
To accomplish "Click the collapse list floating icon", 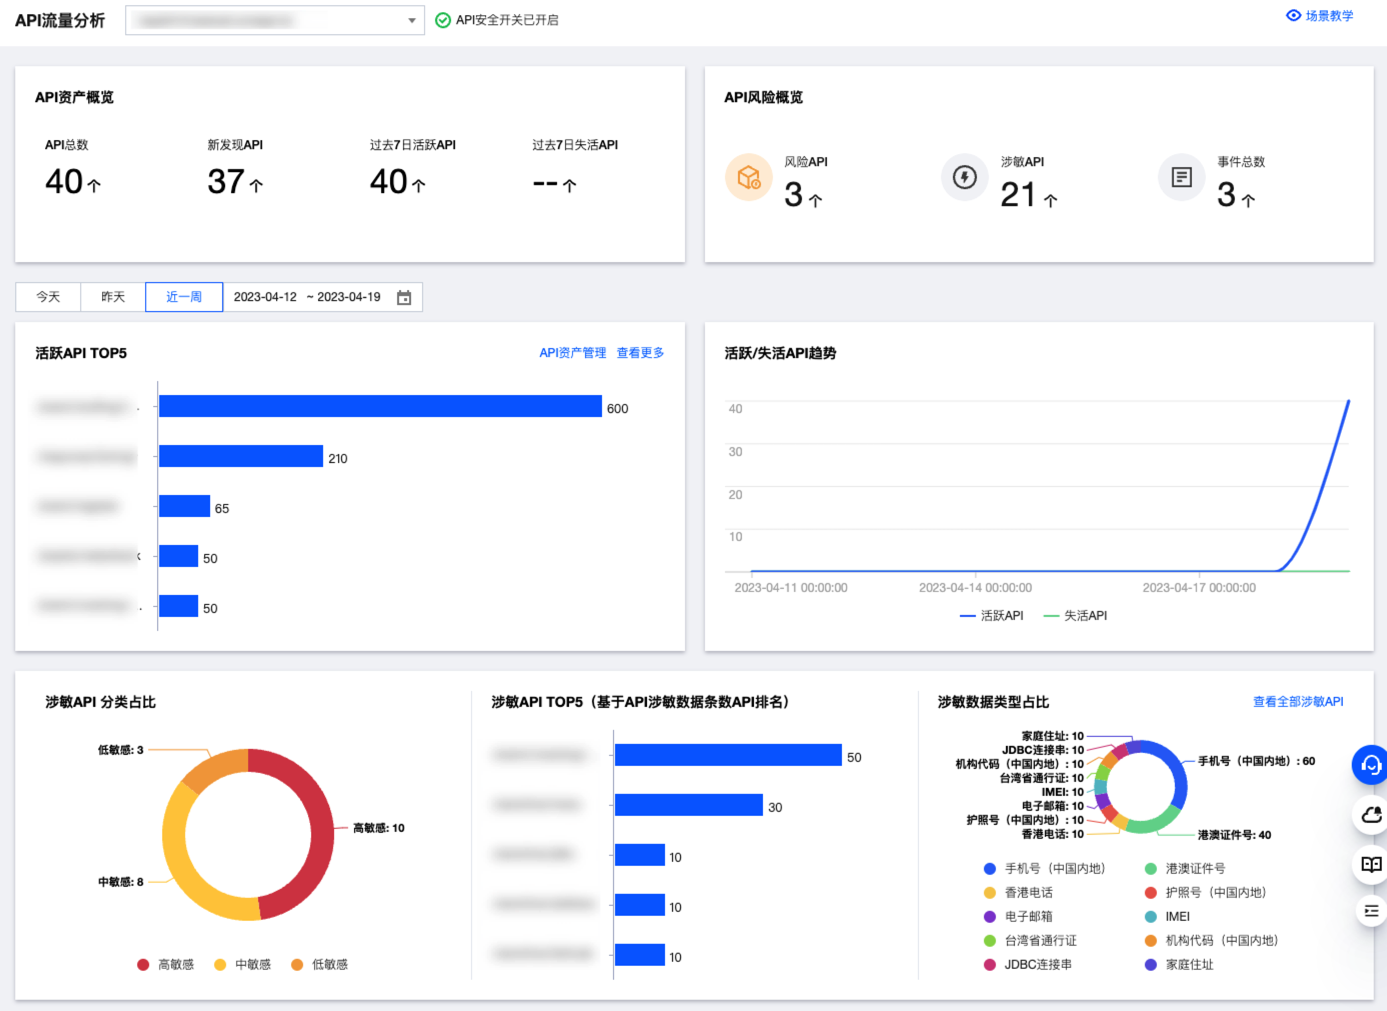I will tap(1370, 911).
